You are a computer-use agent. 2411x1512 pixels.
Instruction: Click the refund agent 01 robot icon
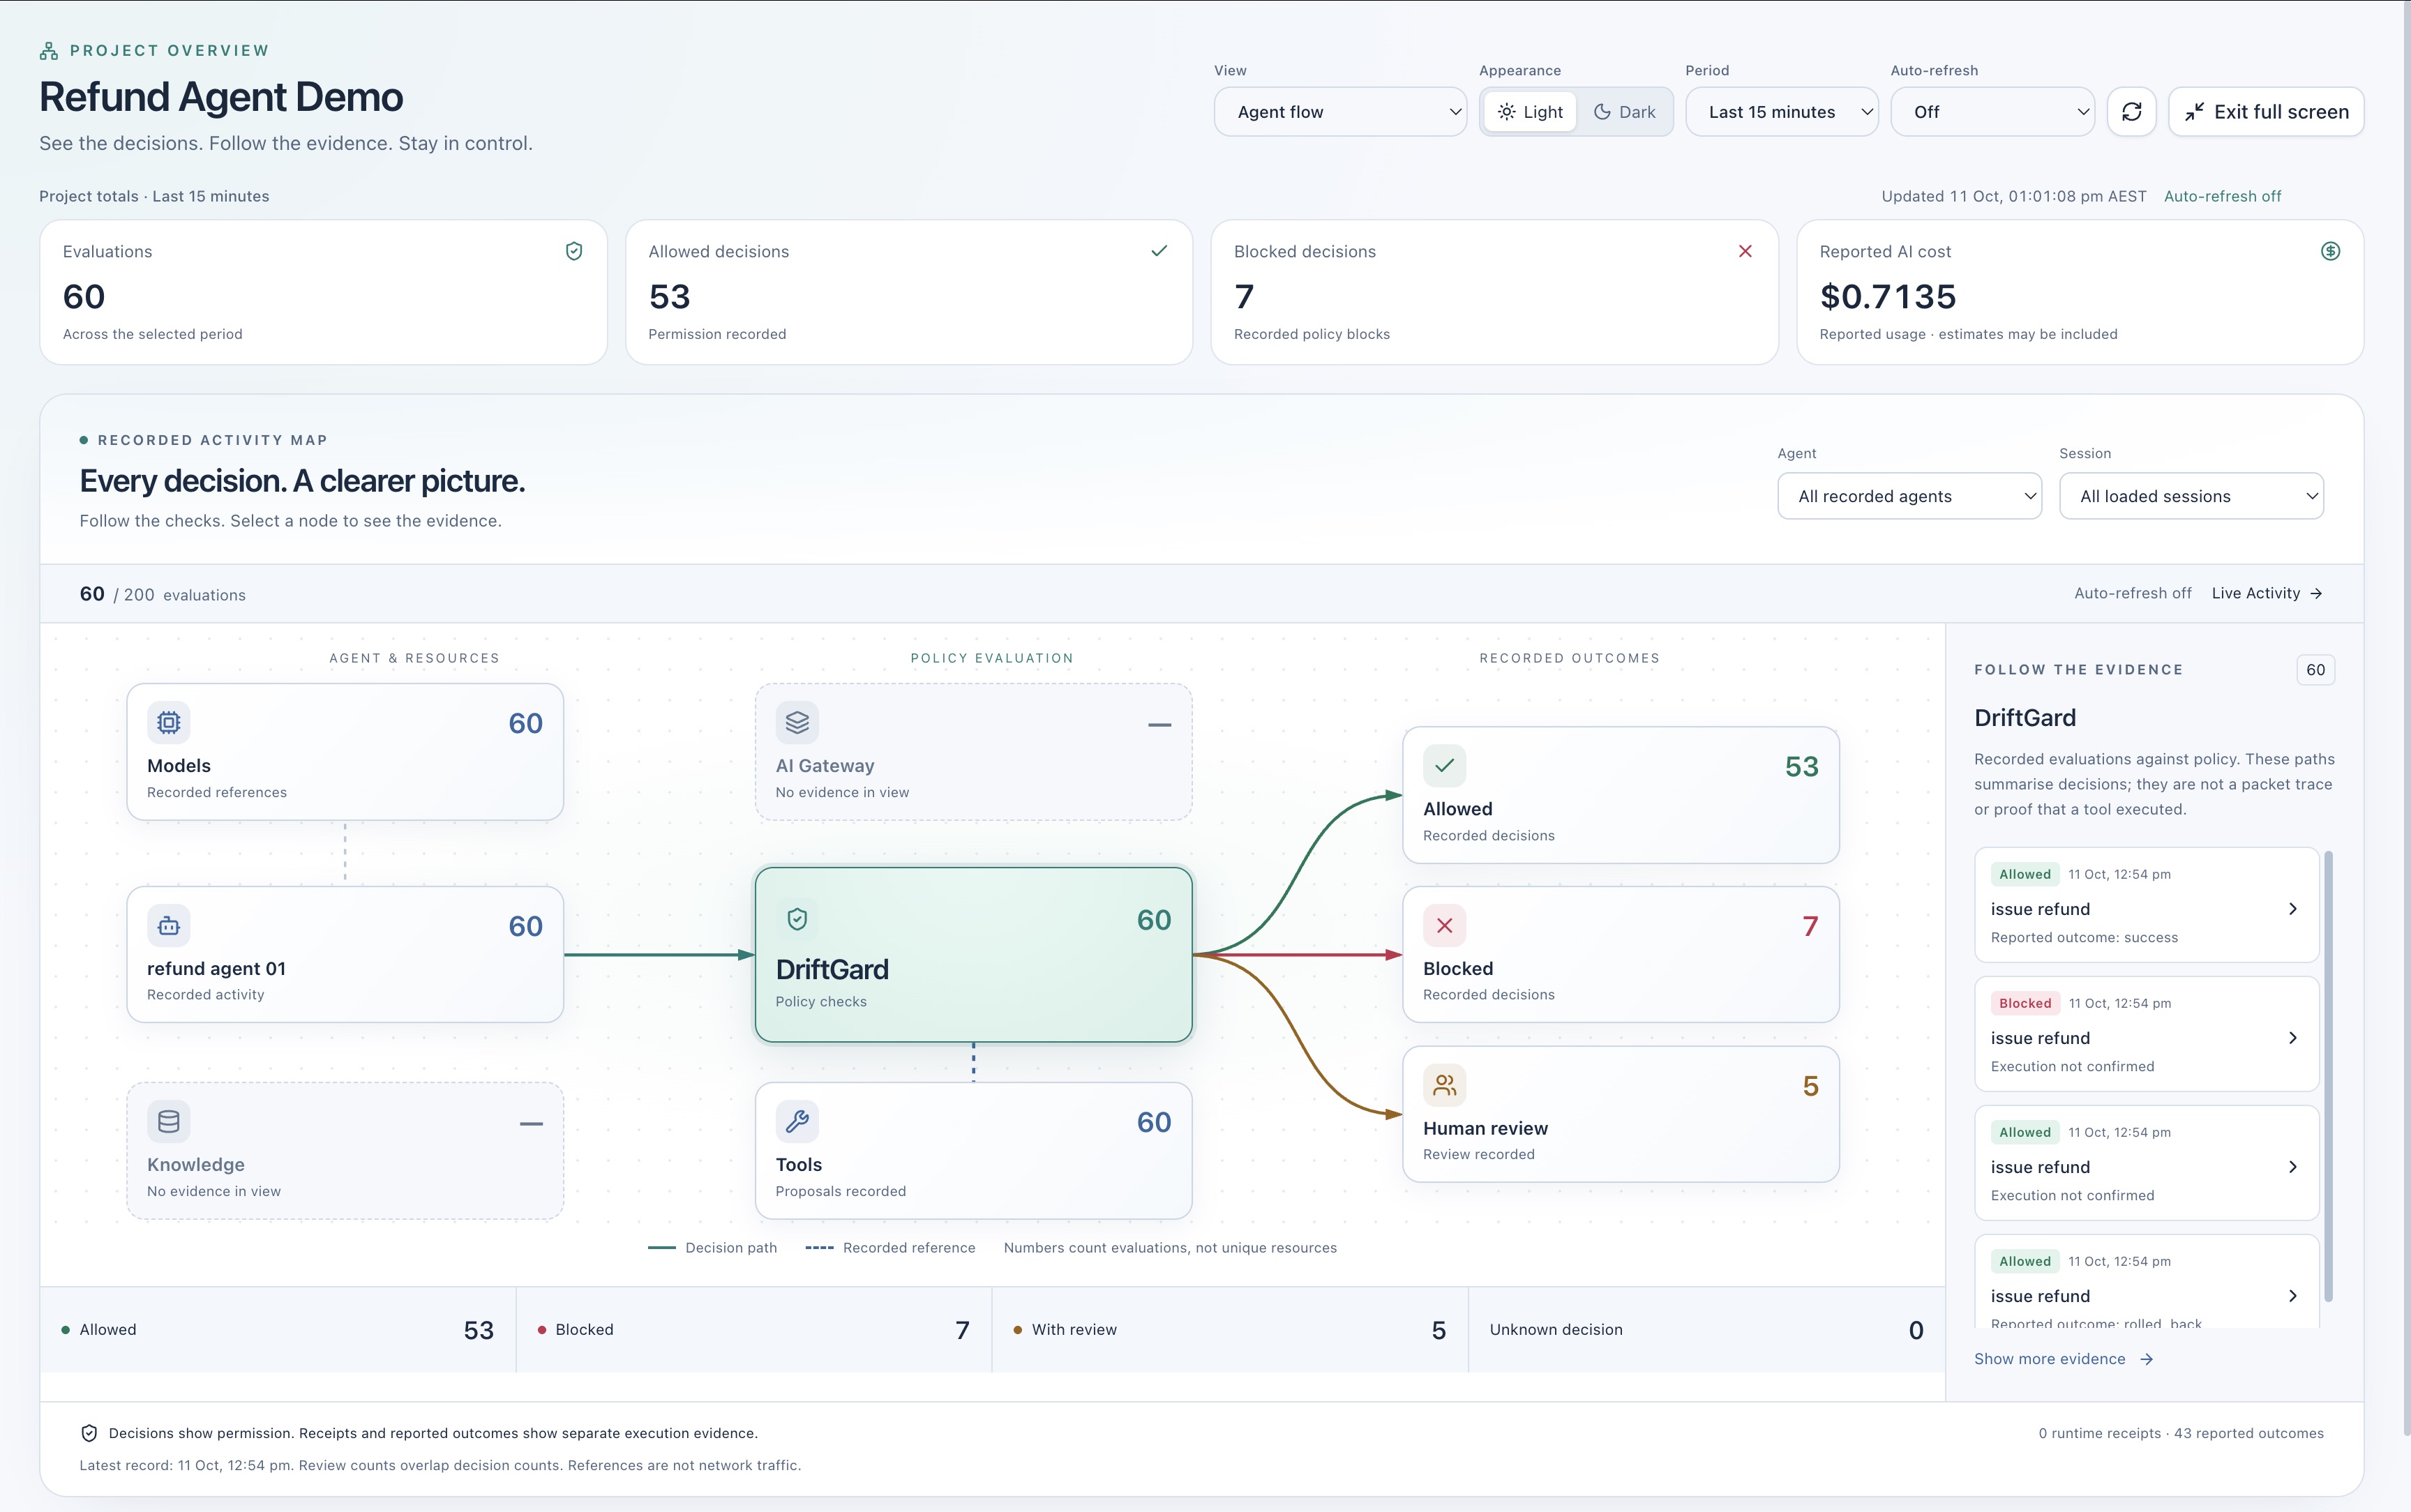click(169, 925)
